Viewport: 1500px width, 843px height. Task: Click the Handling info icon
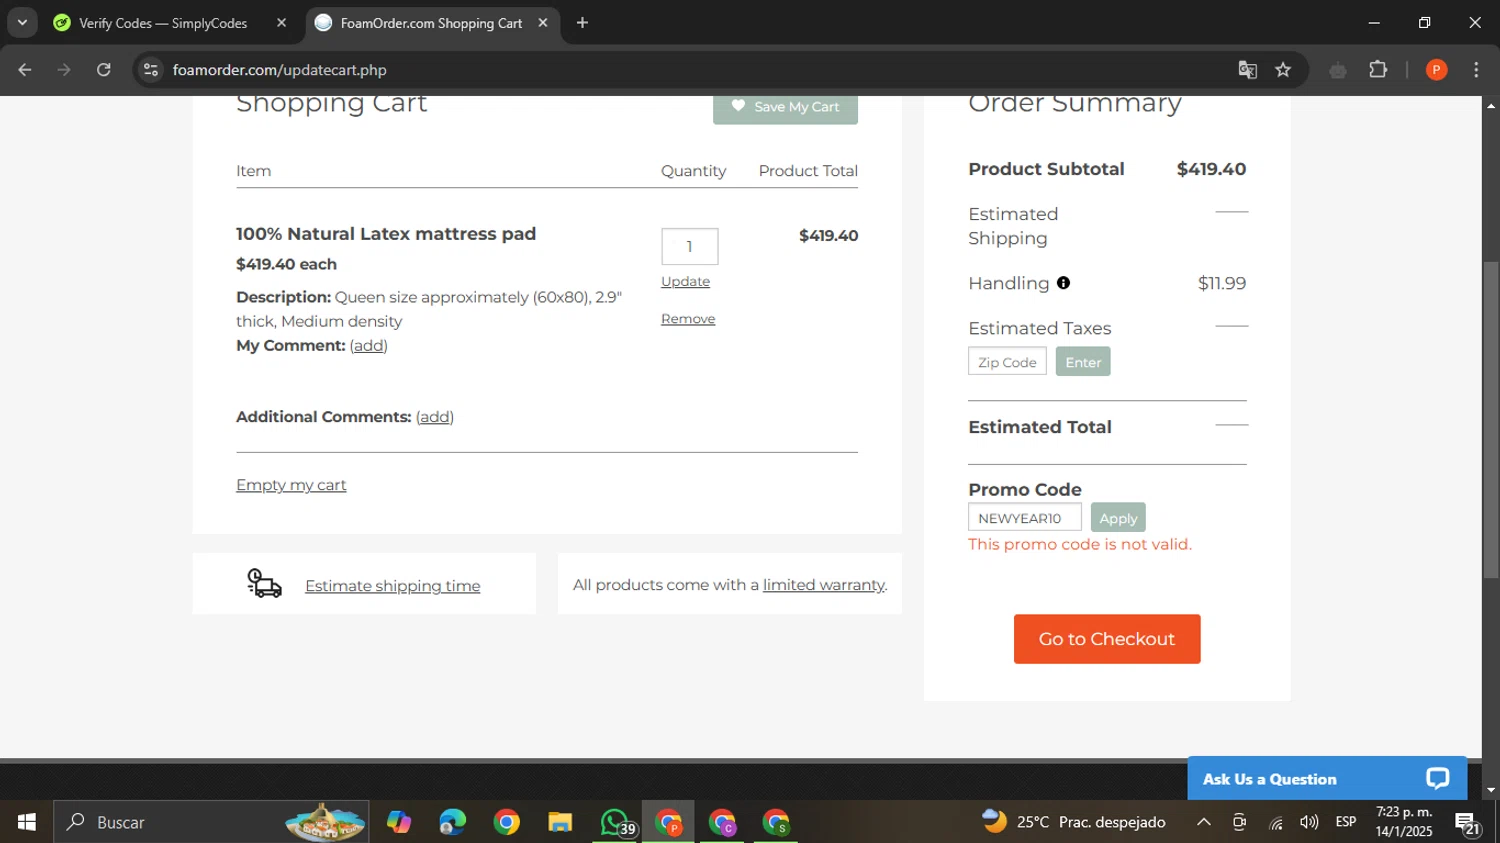1063,283
